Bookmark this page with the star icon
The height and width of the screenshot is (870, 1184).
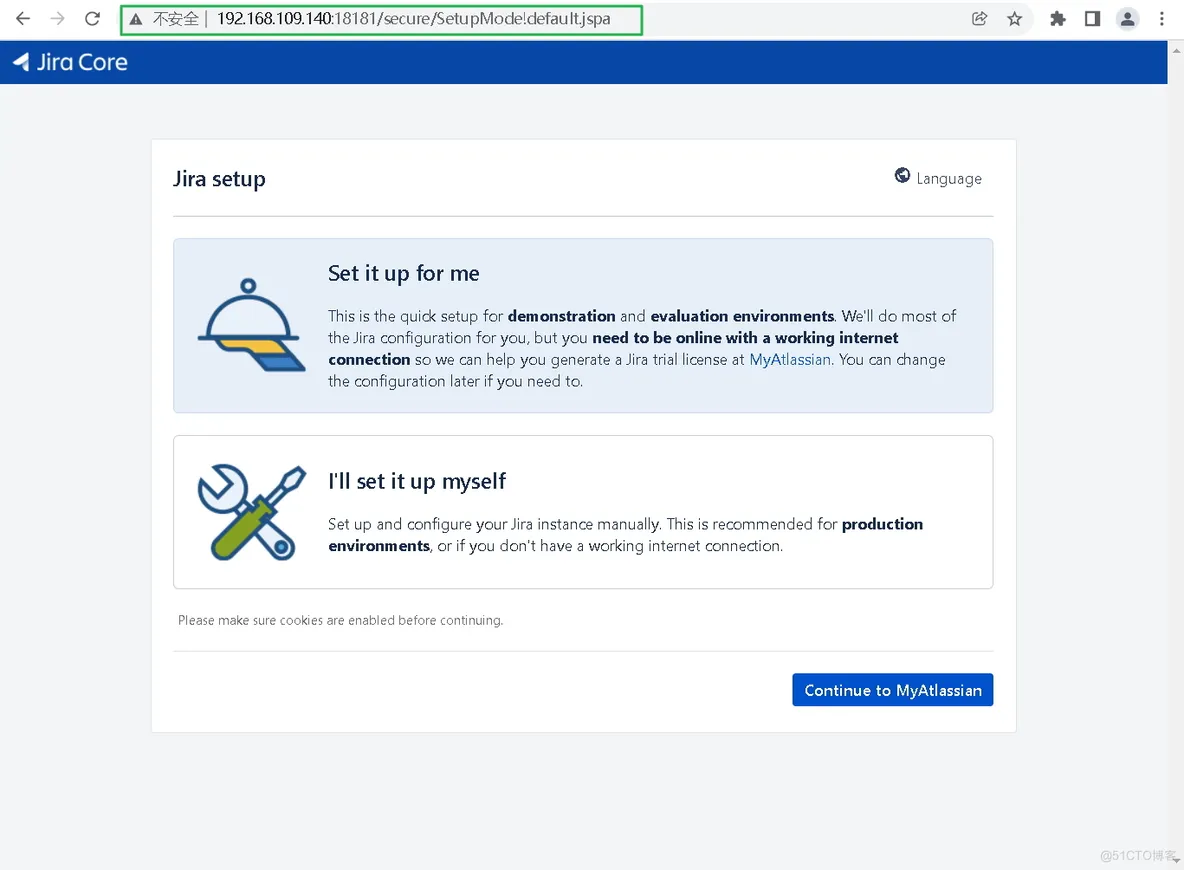[x=1015, y=19]
